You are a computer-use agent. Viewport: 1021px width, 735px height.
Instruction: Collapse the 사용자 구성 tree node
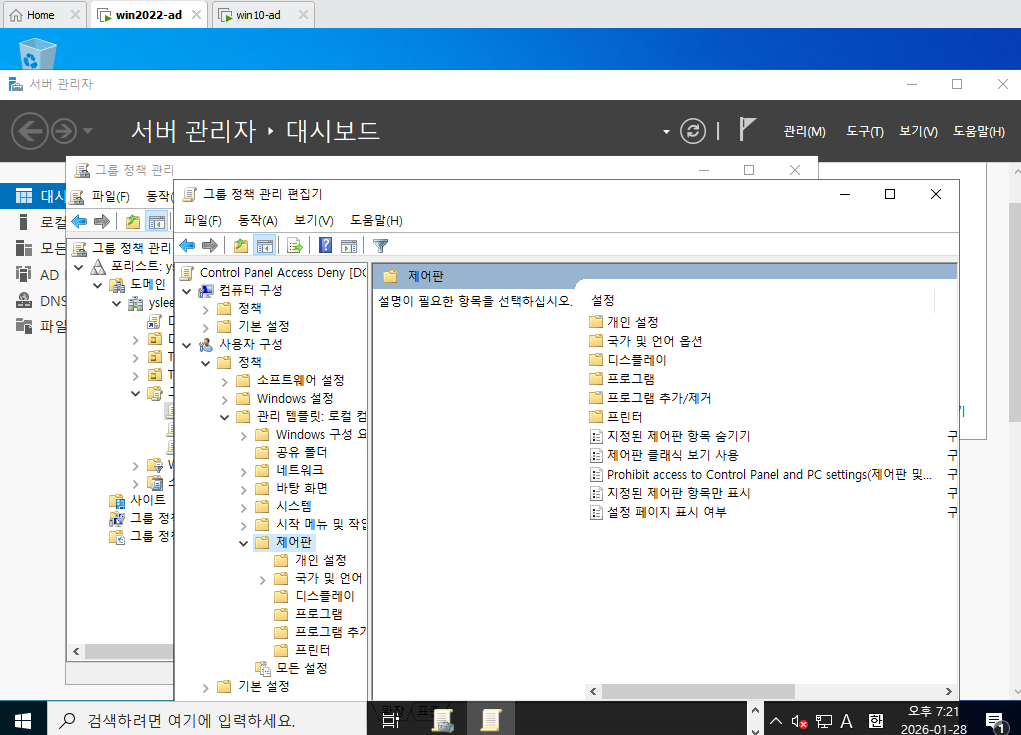tap(187, 345)
